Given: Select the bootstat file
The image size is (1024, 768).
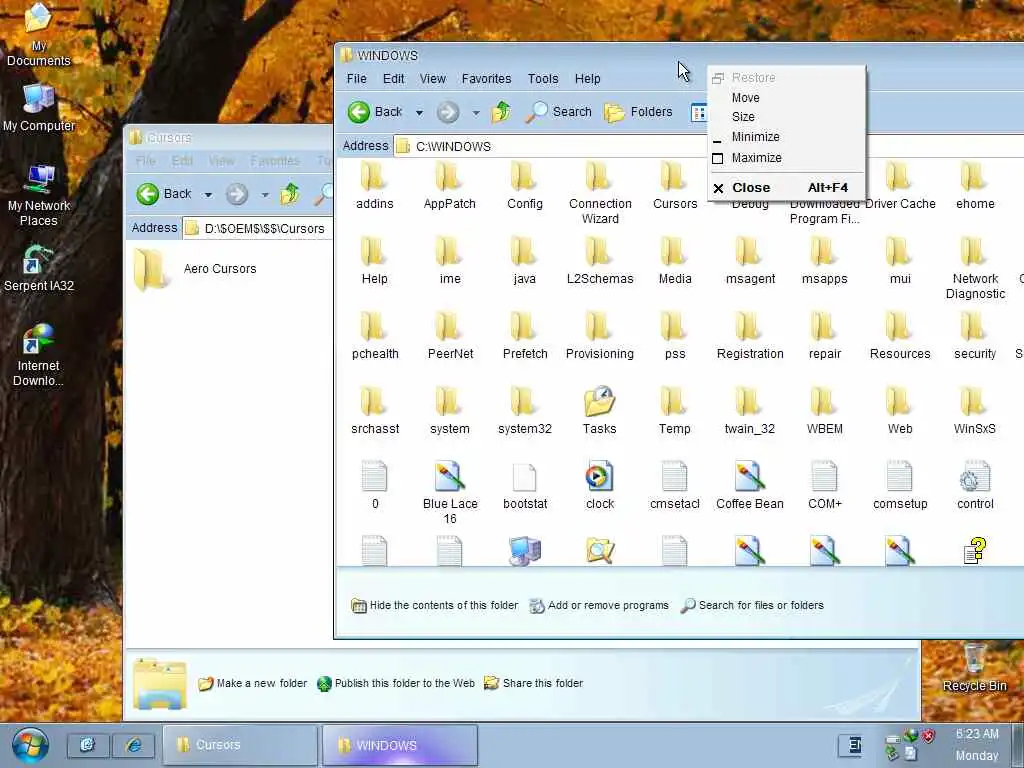Looking at the screenshot, I should point(524,486).
